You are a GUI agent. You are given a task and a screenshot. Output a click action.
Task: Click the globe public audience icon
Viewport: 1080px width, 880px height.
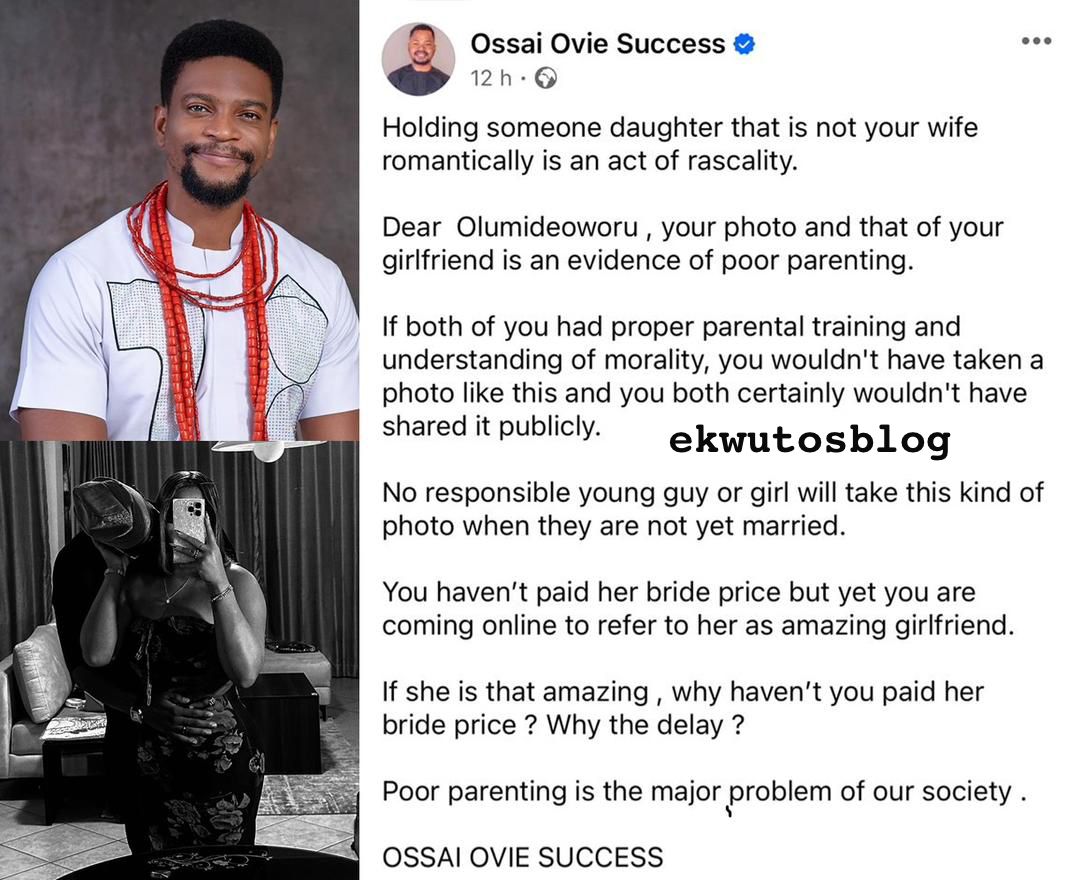[546, 78]
